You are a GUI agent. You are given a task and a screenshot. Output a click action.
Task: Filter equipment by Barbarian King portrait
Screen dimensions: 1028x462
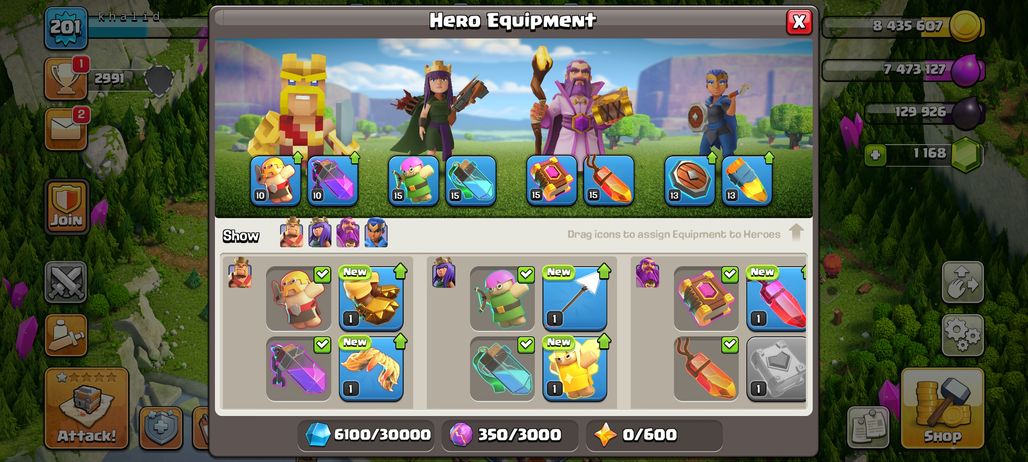292,233
